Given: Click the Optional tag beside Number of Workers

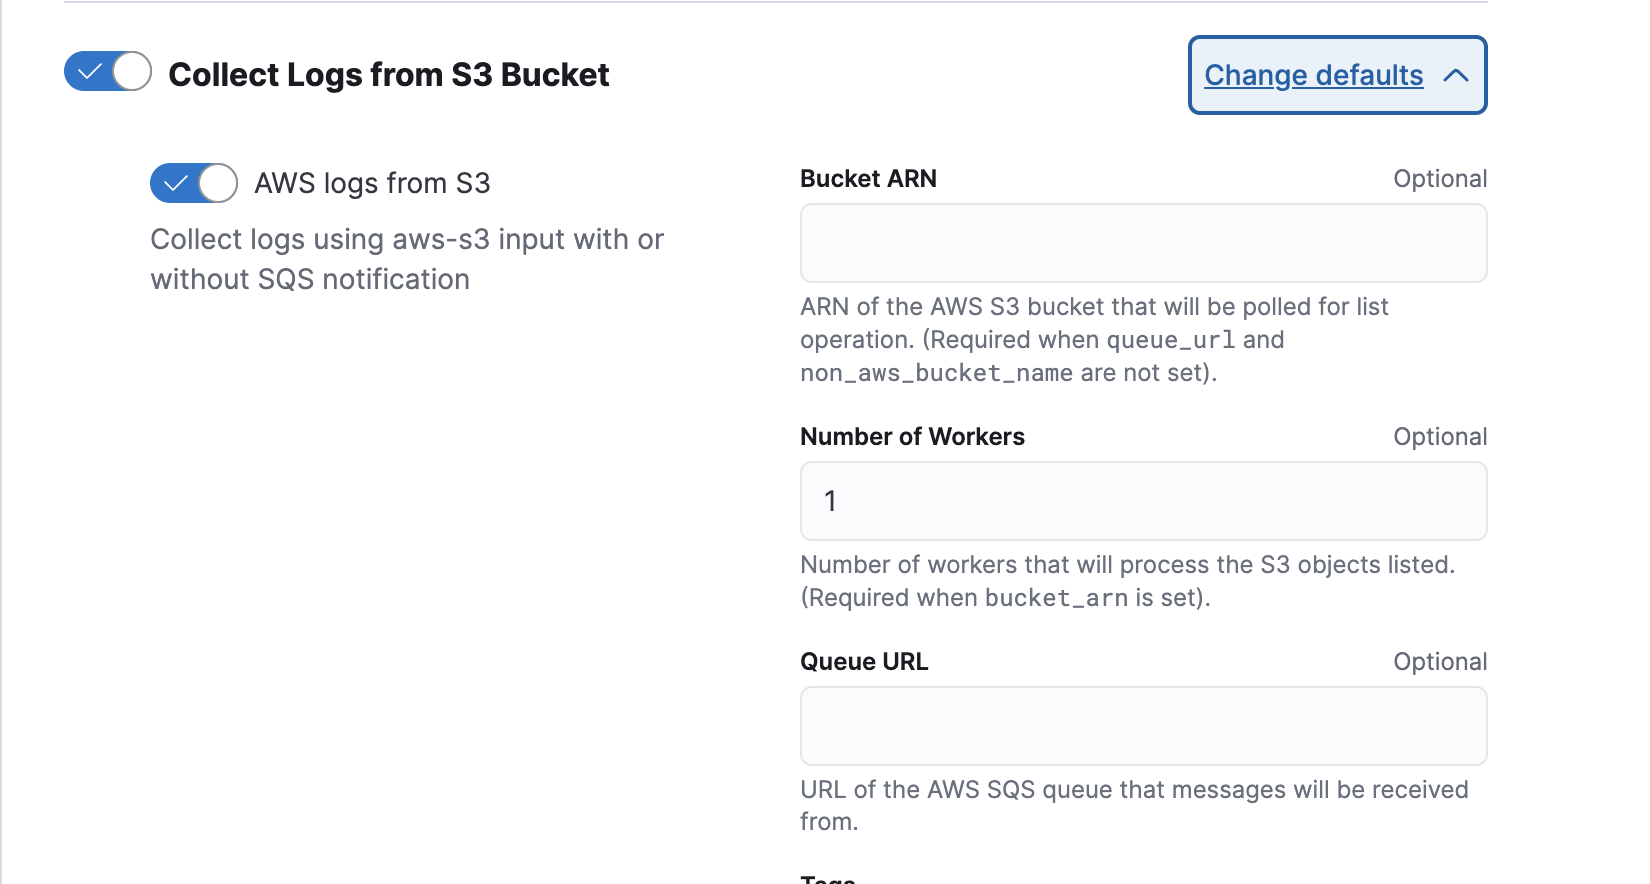Looking at the screenshot, I should (x=1440, y=437).
